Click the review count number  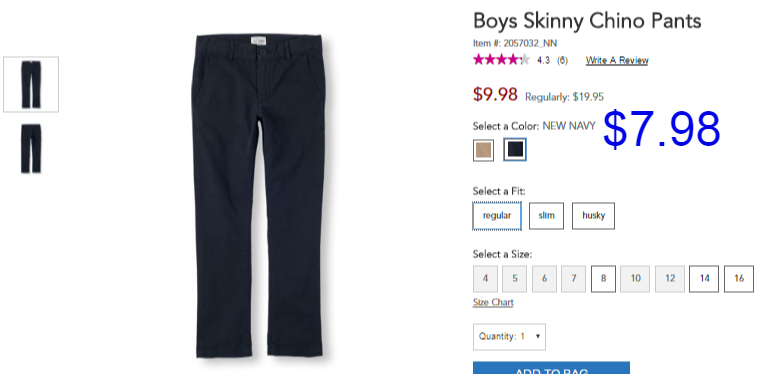coord(562,61)
